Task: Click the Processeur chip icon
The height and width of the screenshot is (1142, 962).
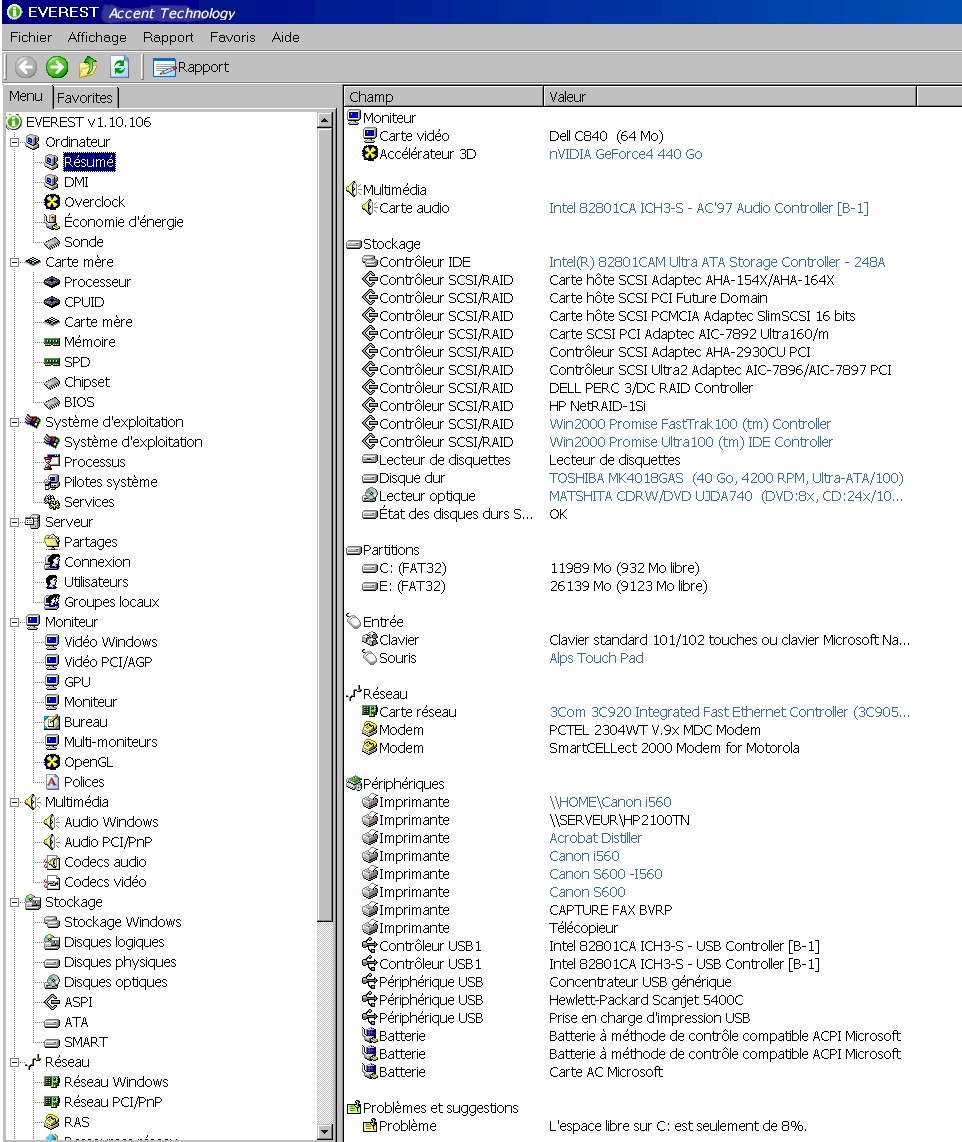Action: tap(52, 282)
